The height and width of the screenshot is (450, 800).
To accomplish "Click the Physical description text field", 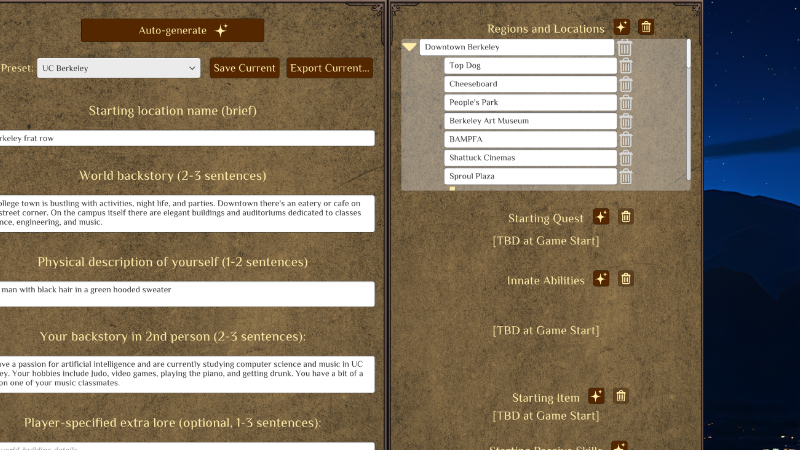I will coord(187,293).
